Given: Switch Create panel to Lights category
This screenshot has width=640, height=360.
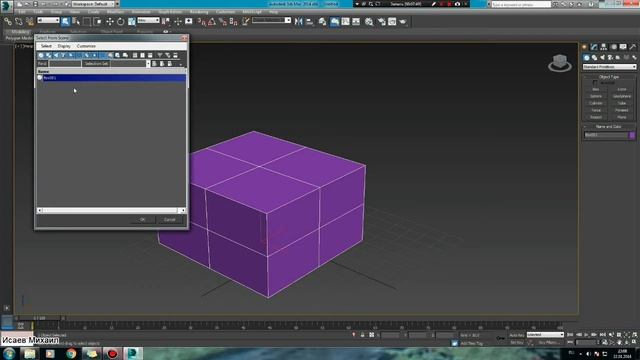Looking at the screenshot, I should click(602, 58).
